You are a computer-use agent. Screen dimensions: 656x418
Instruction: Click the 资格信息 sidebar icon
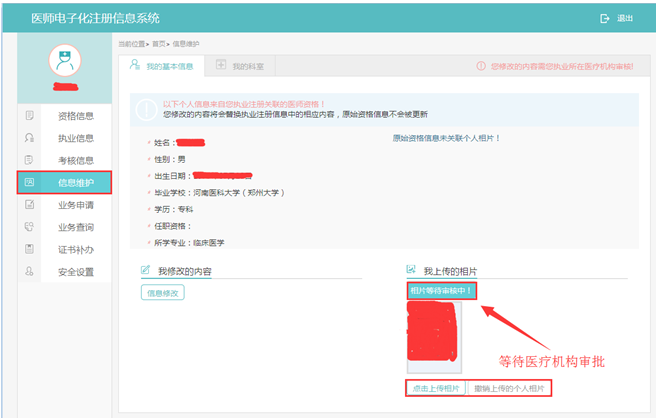pos(29,116)
